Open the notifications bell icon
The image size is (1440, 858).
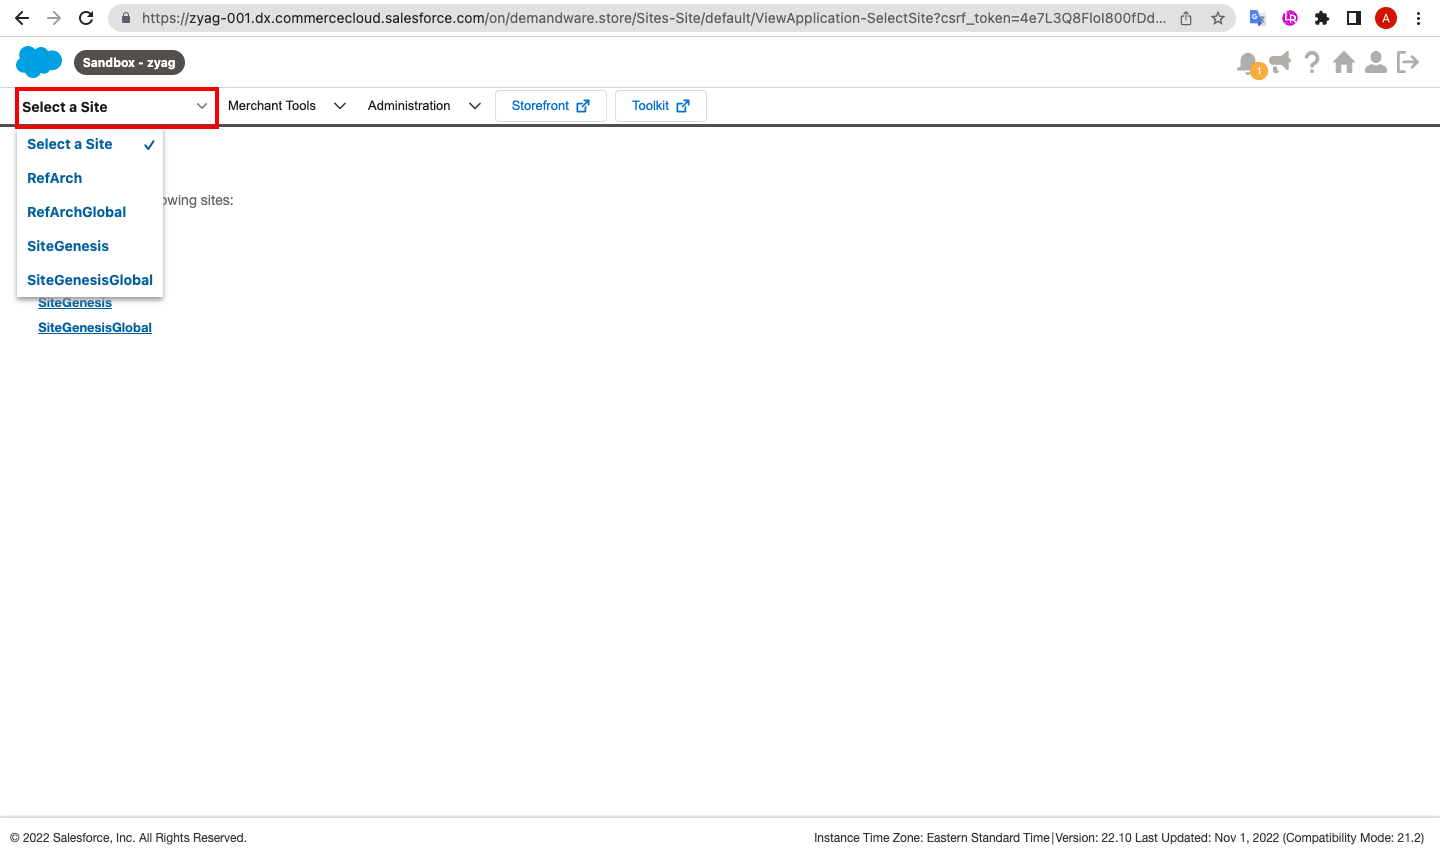pyautogui.click(x=1247, y=64)
